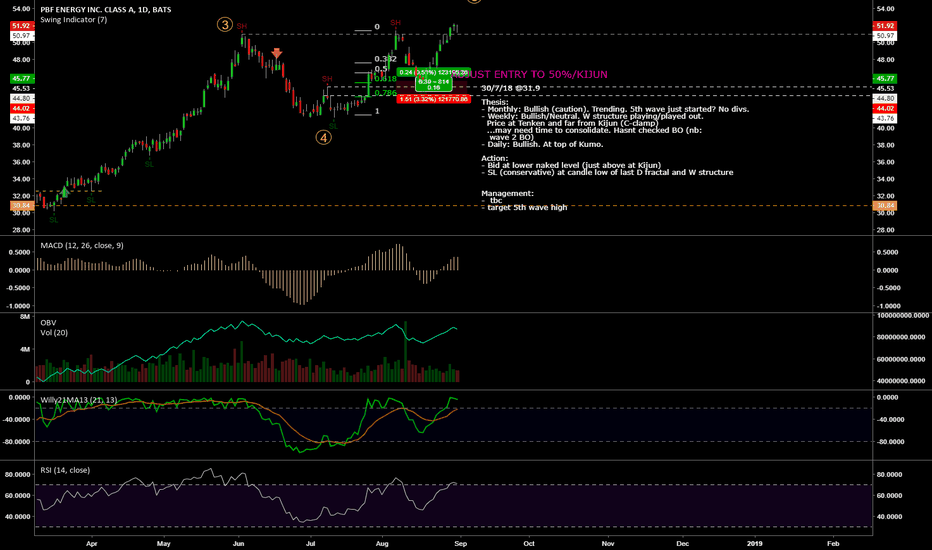Image resolution: width=932 pixels, height=550 pixels.
Task: Click the Jun label on the time axis
Action: 238,543
